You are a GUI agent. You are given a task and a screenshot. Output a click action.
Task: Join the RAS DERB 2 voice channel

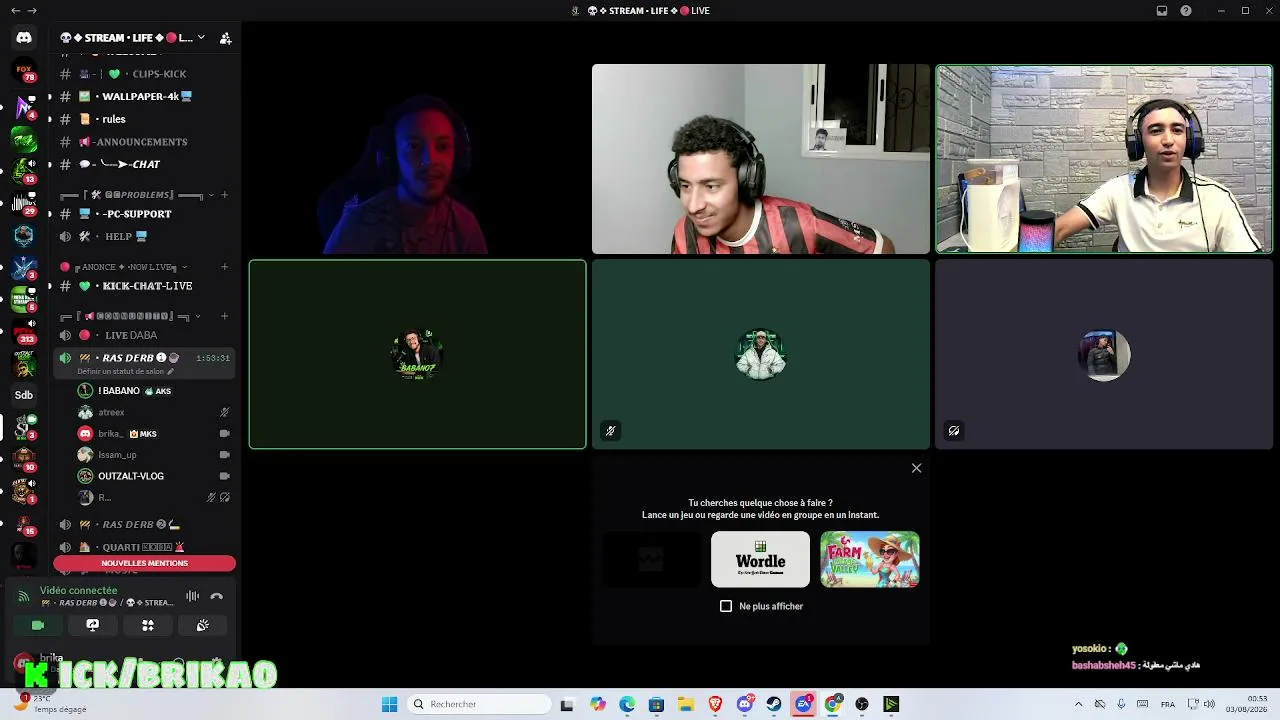pos(144,524)
